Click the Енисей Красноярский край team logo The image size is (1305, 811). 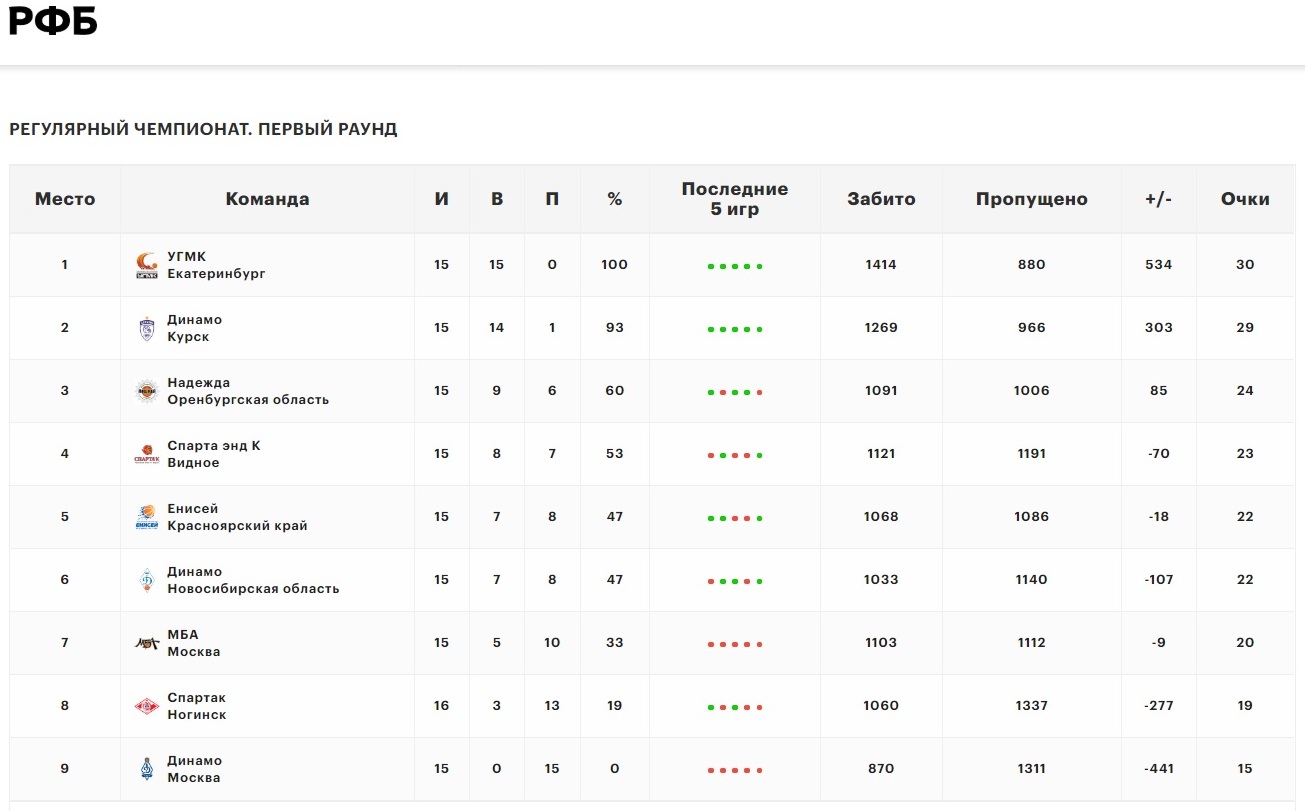coord(147,518)
